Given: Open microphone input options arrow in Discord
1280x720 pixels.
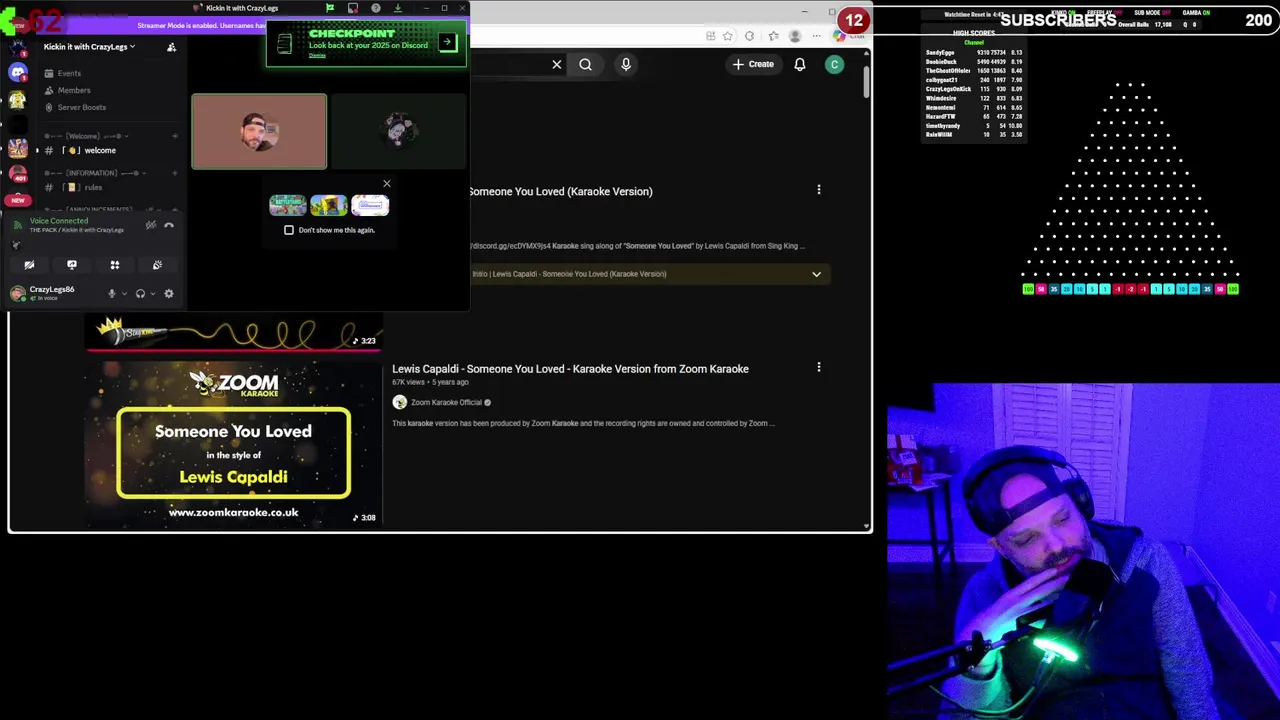Looking at the screenshot, I should click(124, 293).
